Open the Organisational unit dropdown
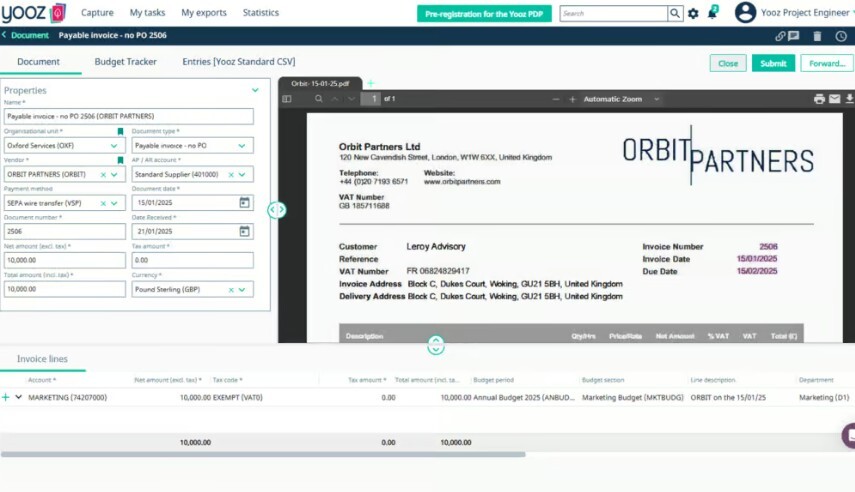Image resolution: width=855 pixels, height=492 pixels. click(x=114, y=146)
